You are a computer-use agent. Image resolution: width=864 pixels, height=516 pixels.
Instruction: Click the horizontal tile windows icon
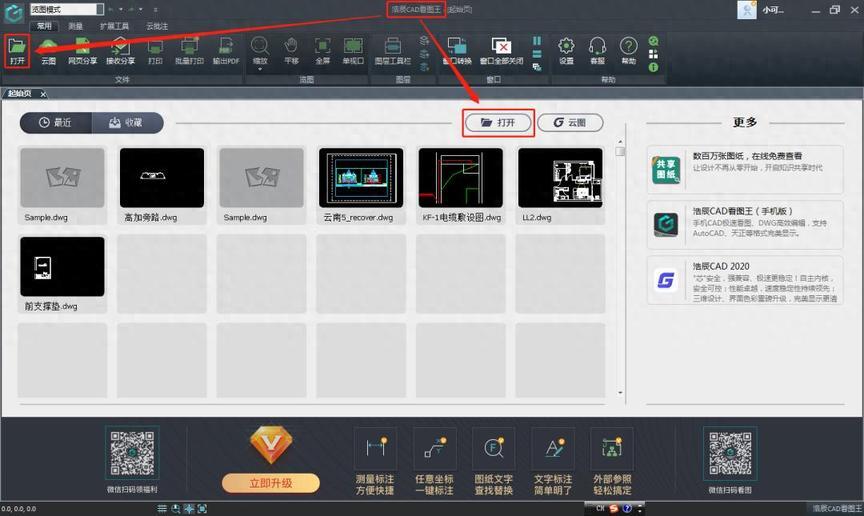coord(537,54)
